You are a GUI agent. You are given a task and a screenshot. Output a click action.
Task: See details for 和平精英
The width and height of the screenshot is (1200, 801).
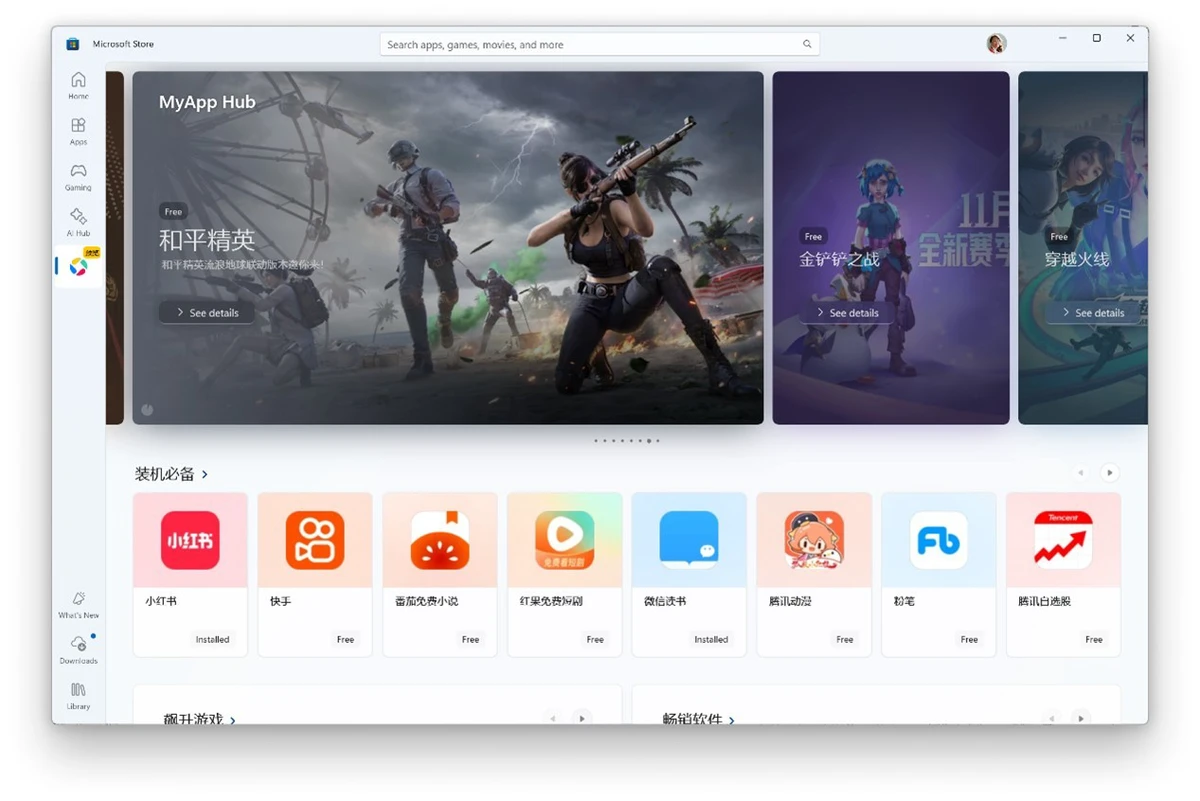pos(206,313)
